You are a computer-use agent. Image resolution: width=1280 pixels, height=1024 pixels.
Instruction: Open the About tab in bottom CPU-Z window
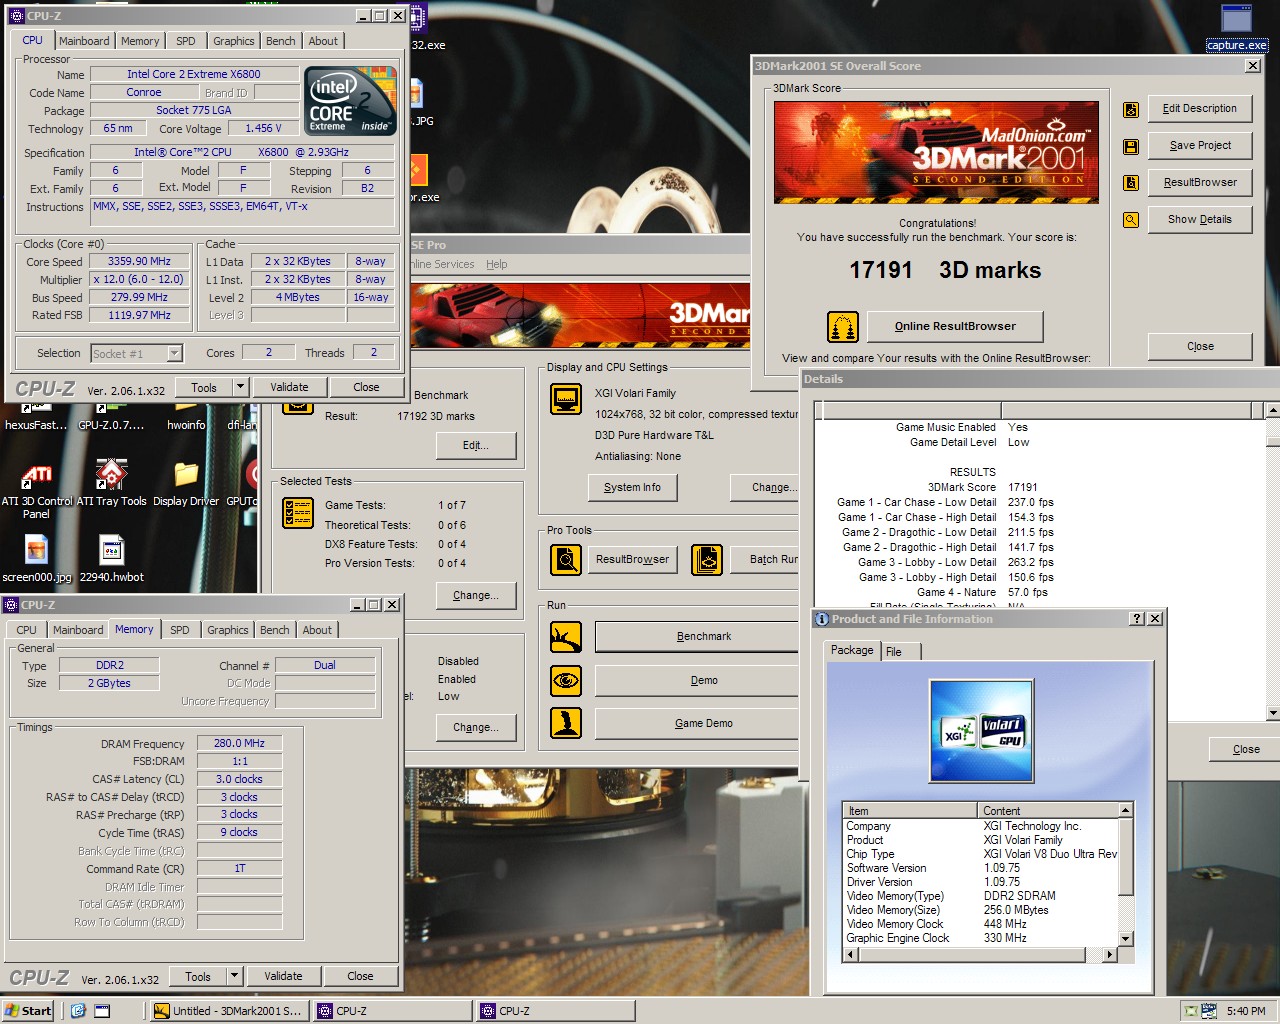point(317,630)
